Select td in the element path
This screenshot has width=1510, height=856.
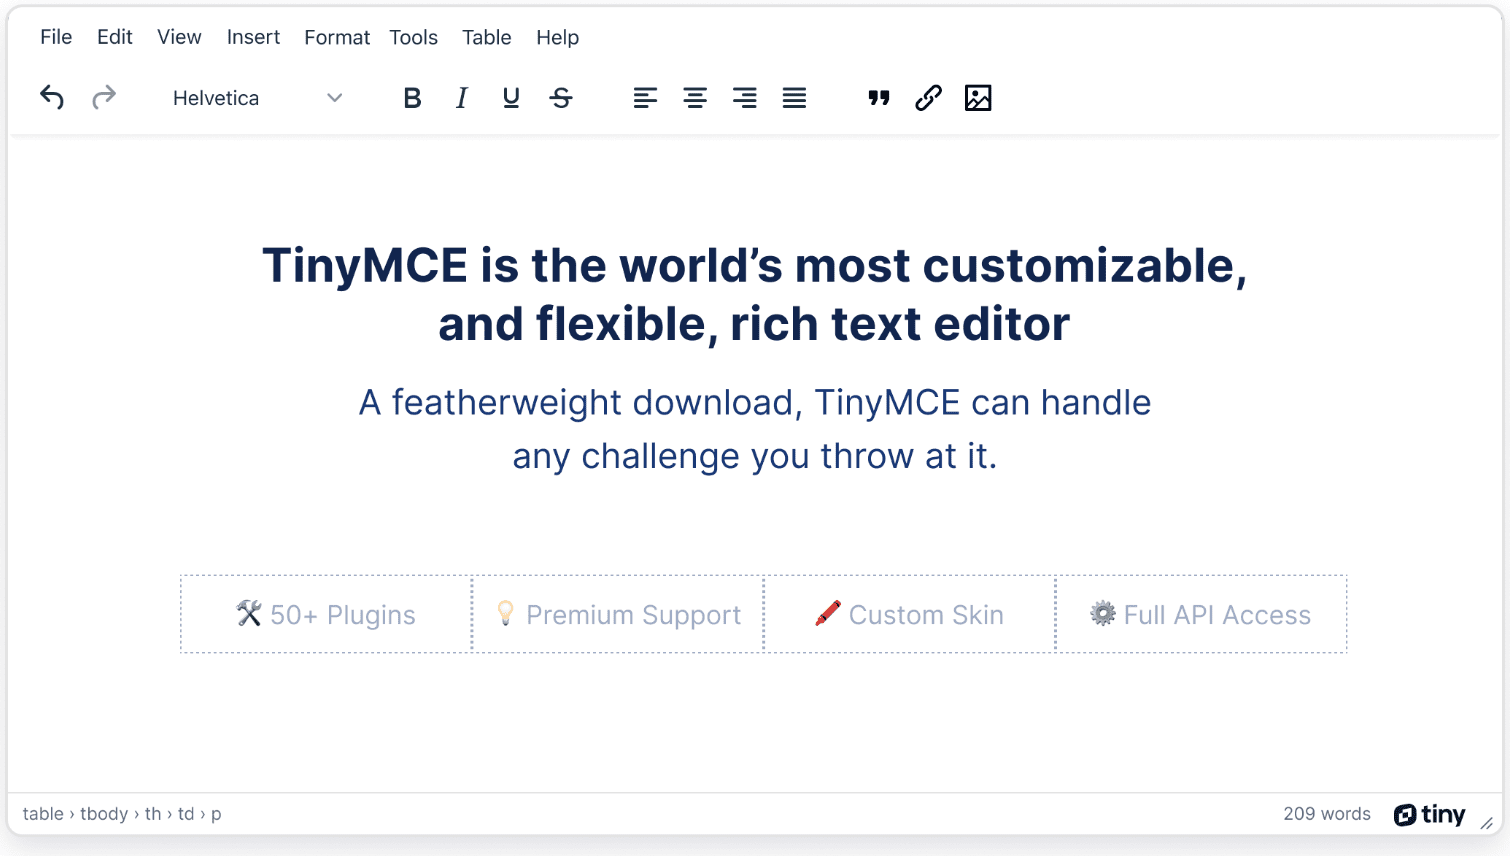[x=186, y=814]
